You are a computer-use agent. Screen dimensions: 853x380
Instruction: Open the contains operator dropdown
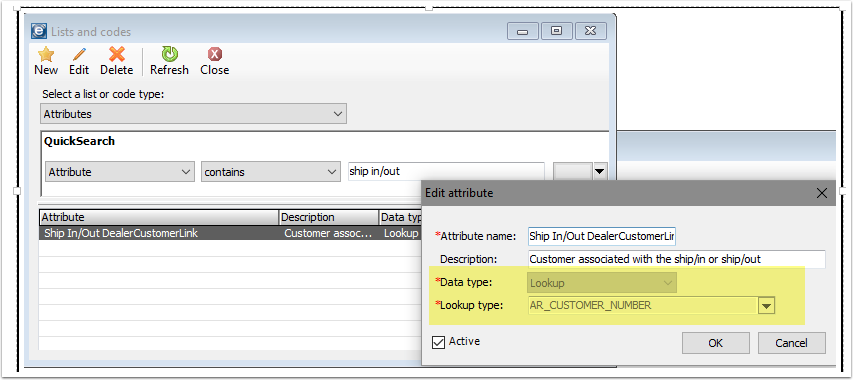coord(270,172)
